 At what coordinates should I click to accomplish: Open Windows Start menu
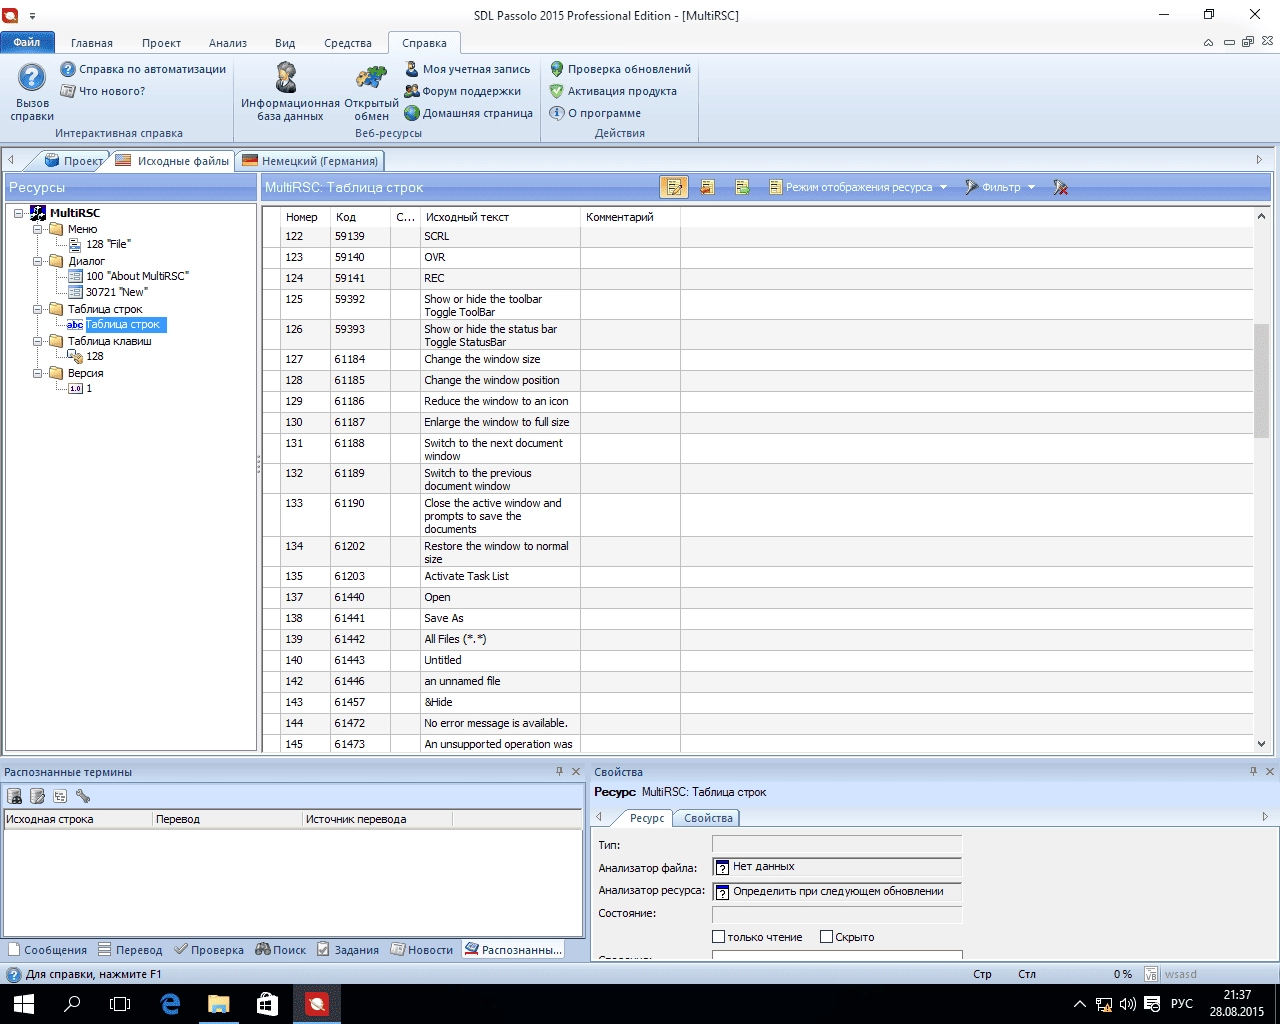tap(24, 1004)
